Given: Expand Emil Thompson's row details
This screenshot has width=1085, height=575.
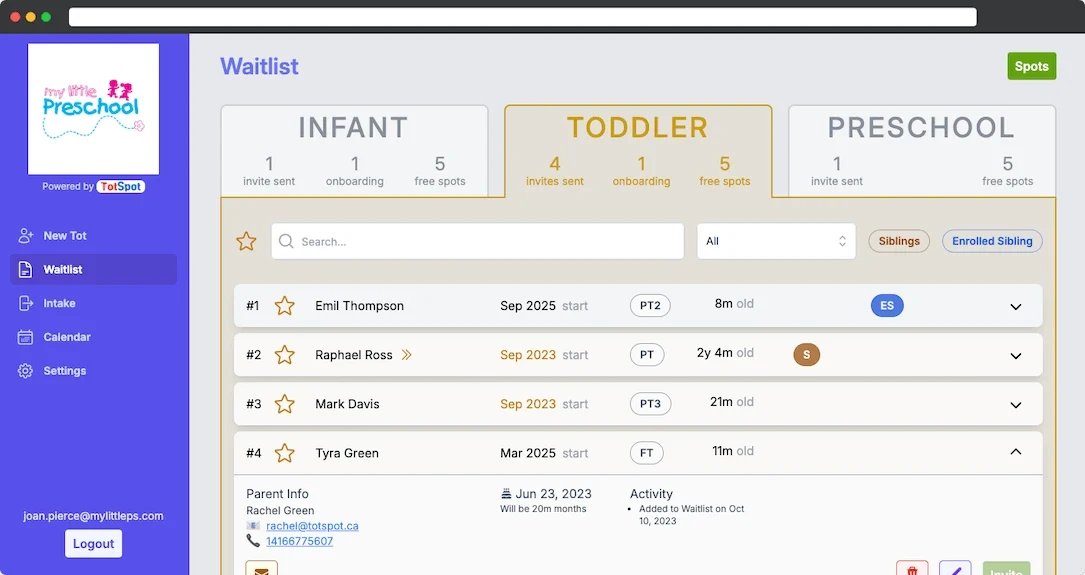Looking at the screenshot, I should coord(1016,307).
